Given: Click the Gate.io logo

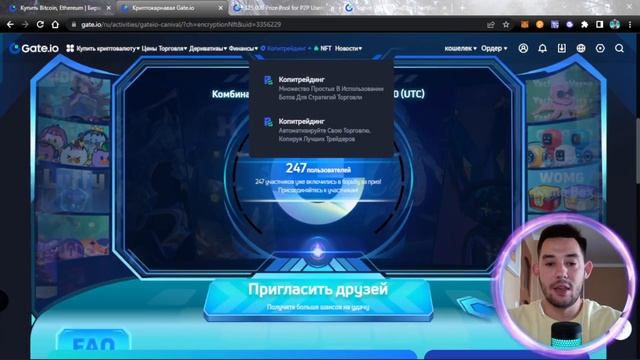Looking at the screenshot, I should (34, 49).
